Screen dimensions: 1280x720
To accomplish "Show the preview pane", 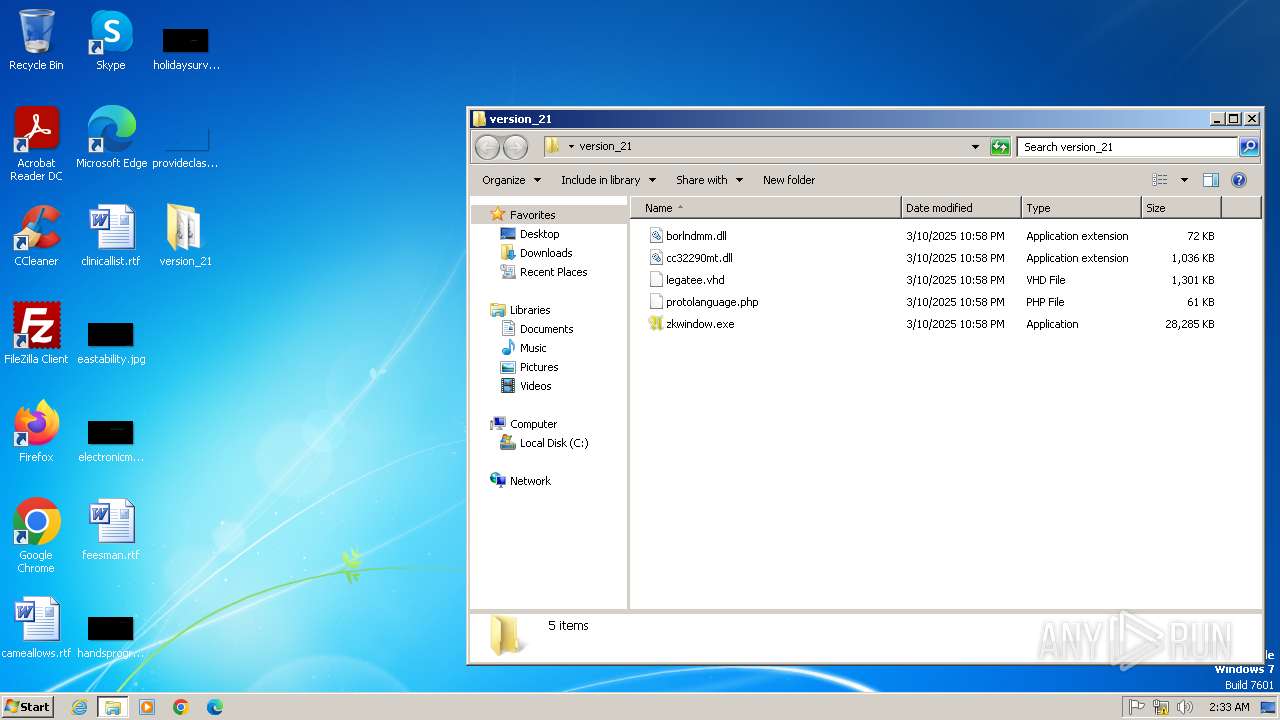I will point(1211,180).
